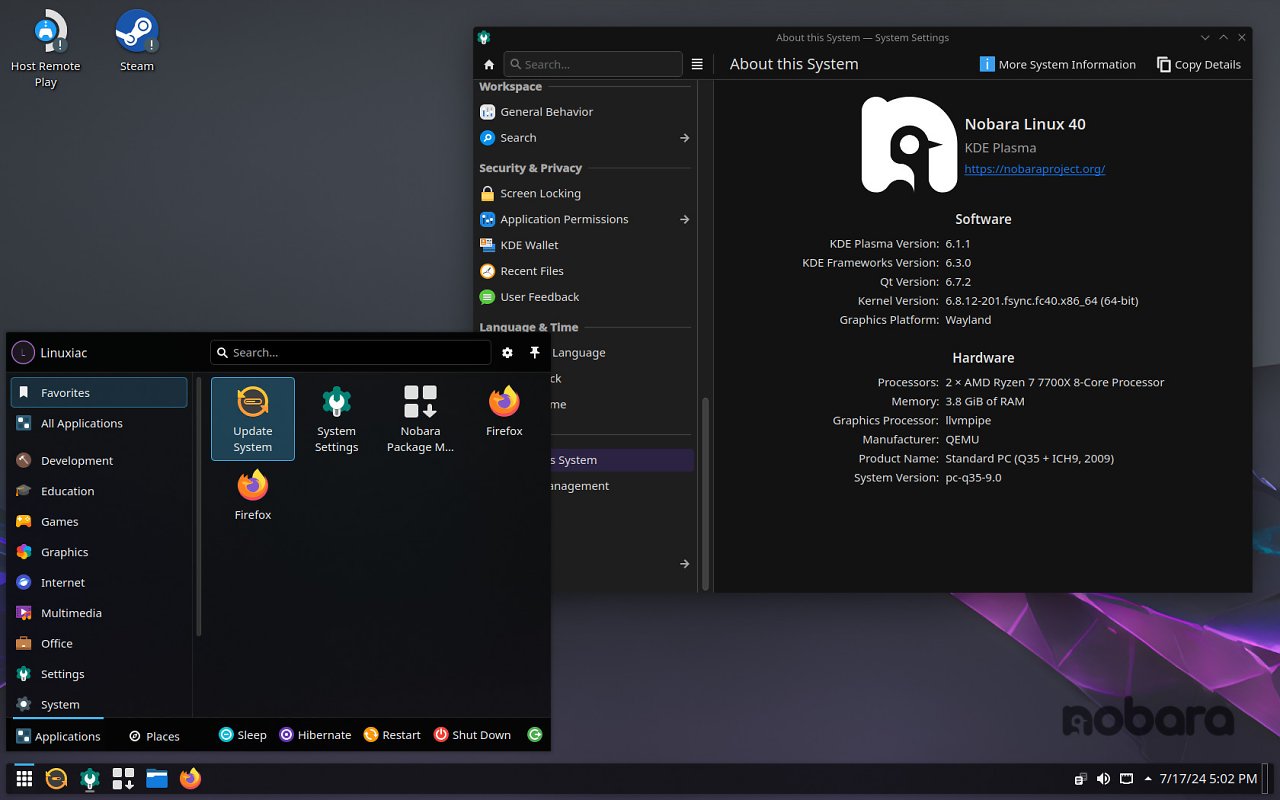Open the file manager from taskbar

(x=156, y=778)
